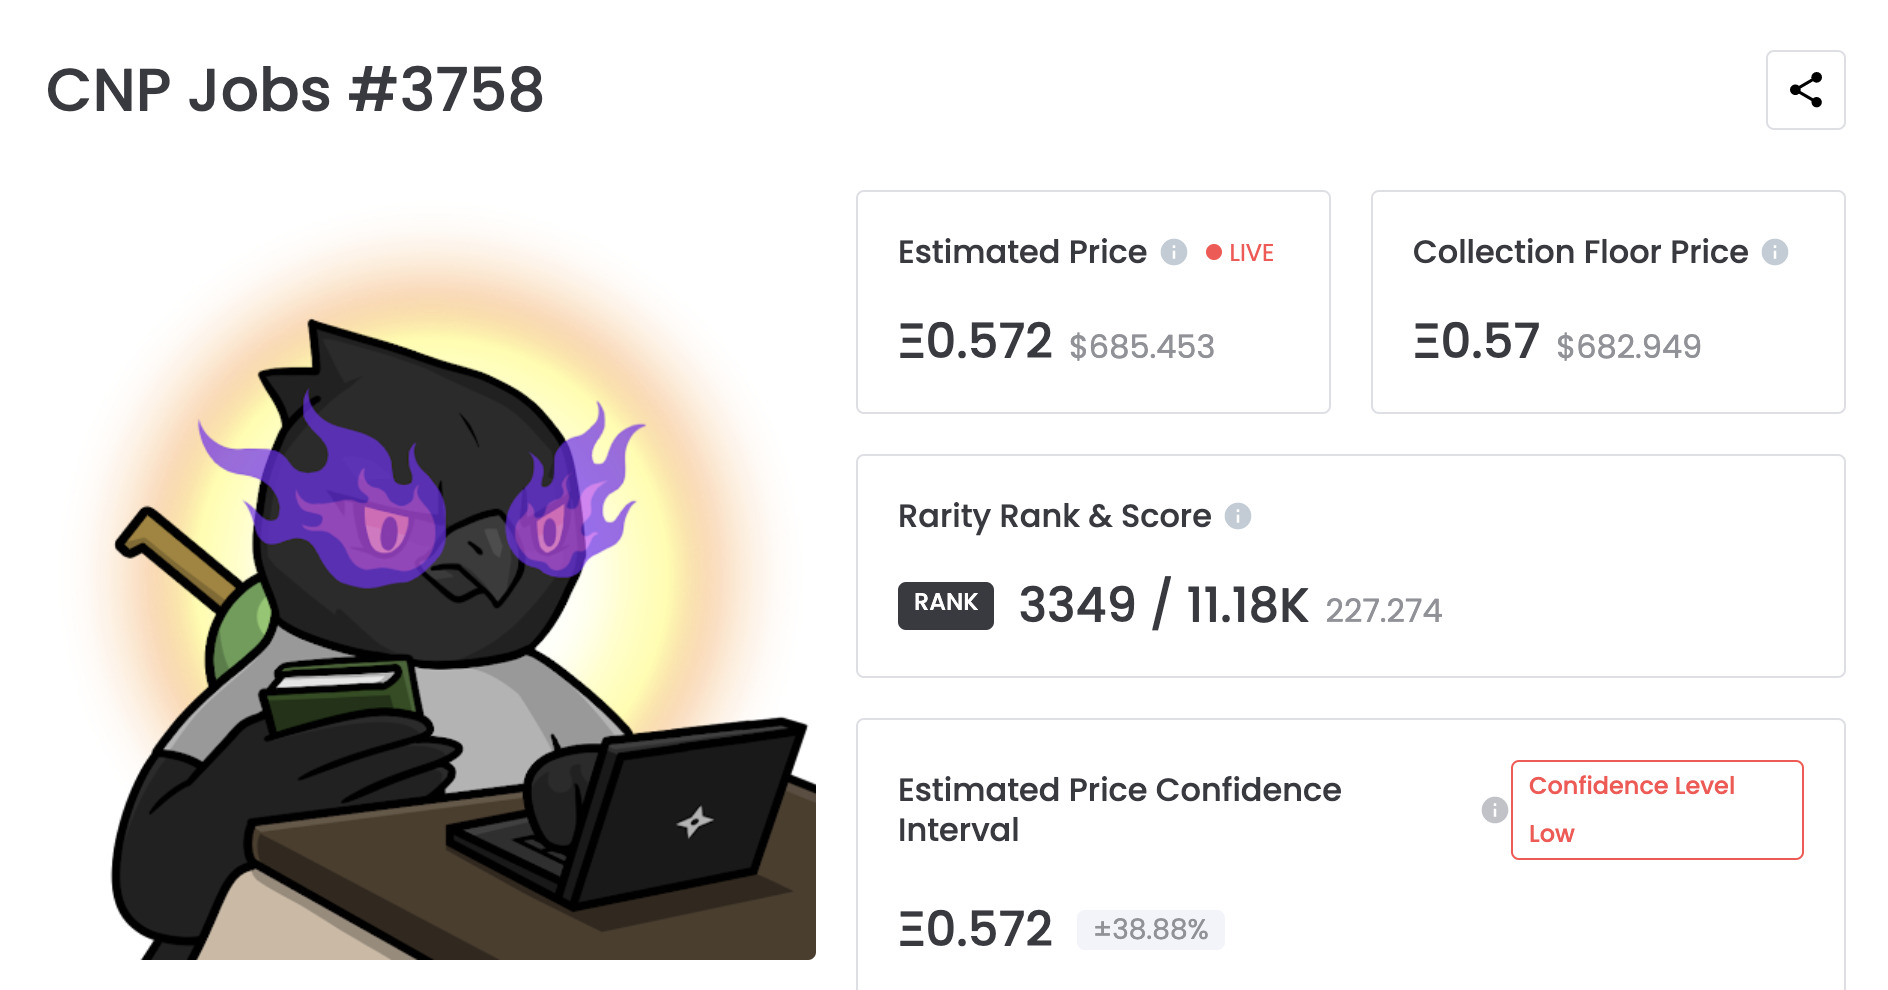Click the ±38.88% interval badge
This screenshot has height=990, width=1888.
click(1150, 929)
